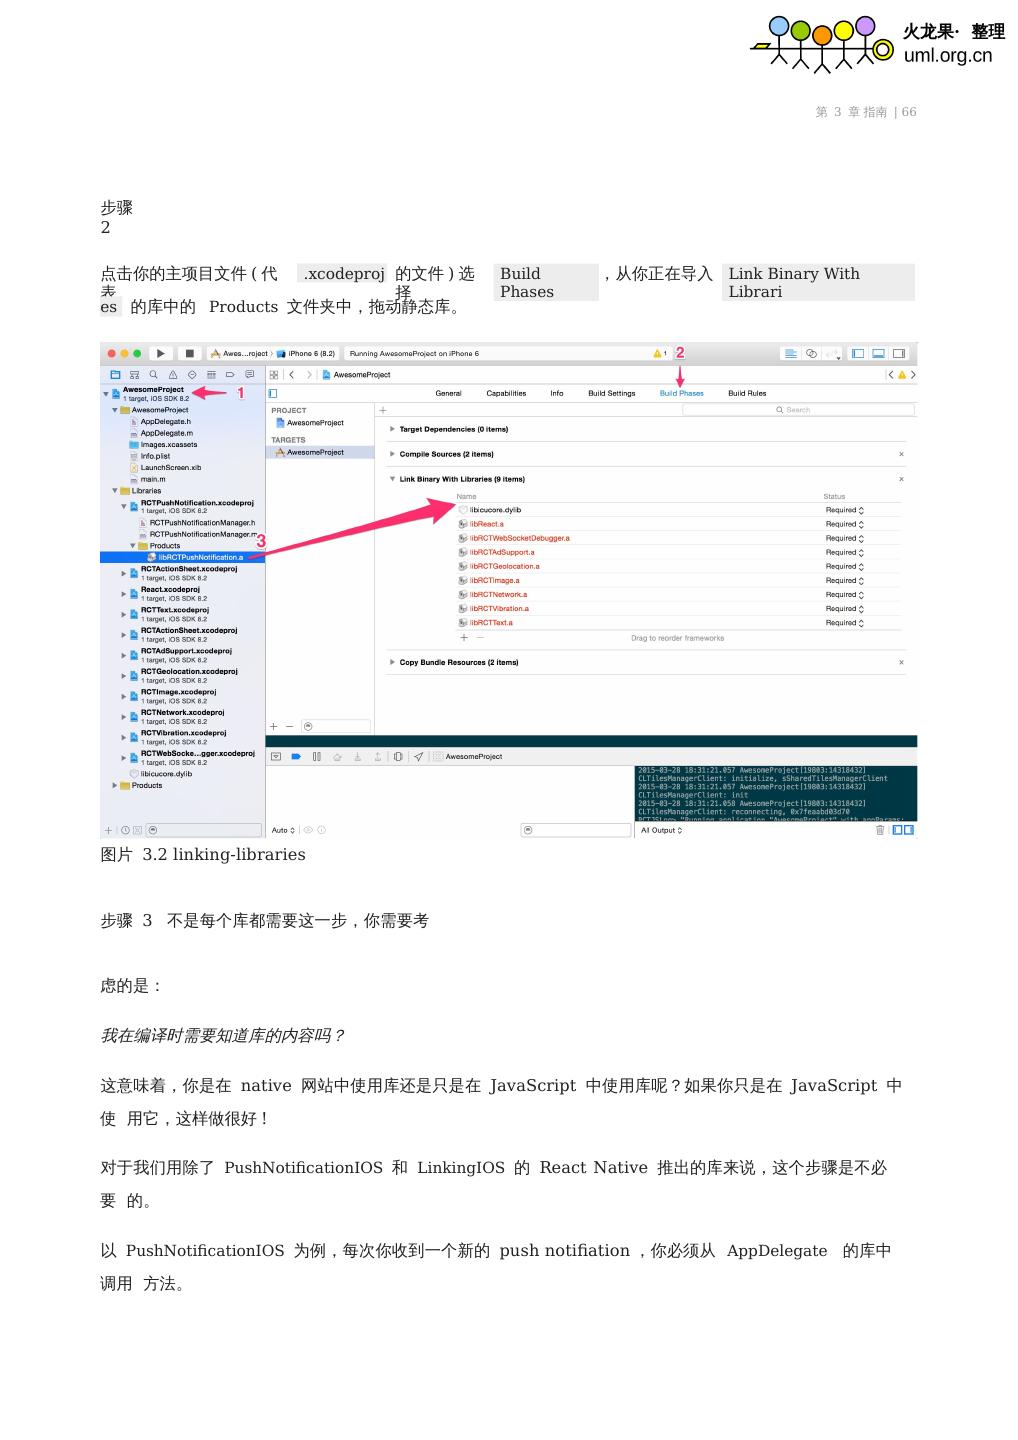Open the Project navigator folder icon
1018x1440 pixels.
[x=116, y=375]
